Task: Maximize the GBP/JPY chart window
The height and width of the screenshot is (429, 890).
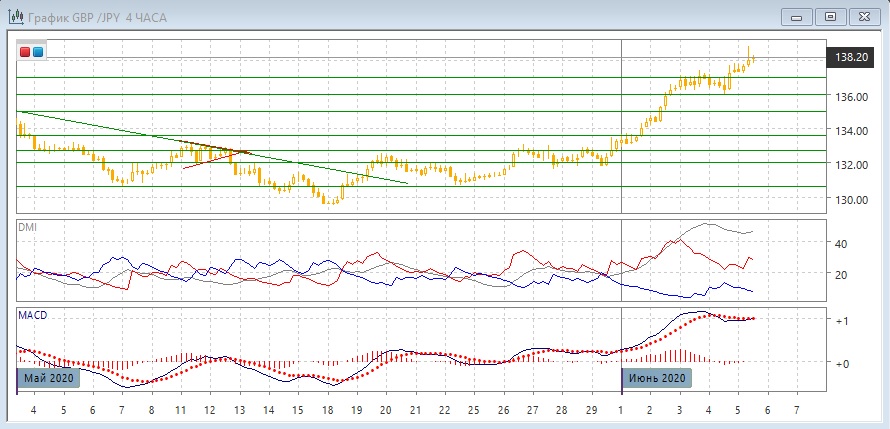Action: point(829,16)
